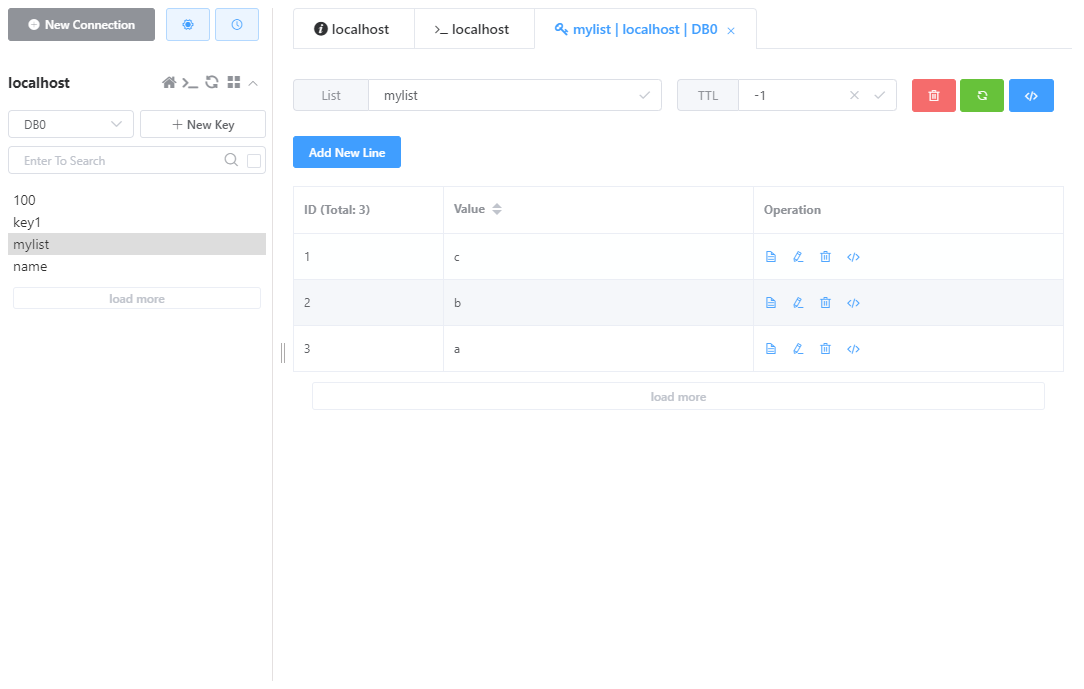This screenshot has width=1084, height=689.
Task: Click the New Key button
Action: point(203,124)
